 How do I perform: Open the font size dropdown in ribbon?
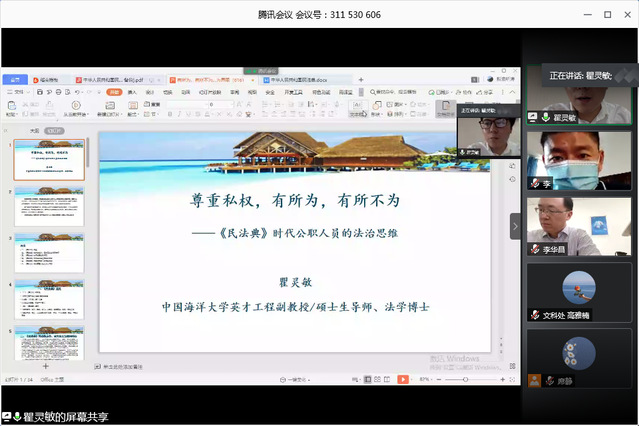[229, 104]
